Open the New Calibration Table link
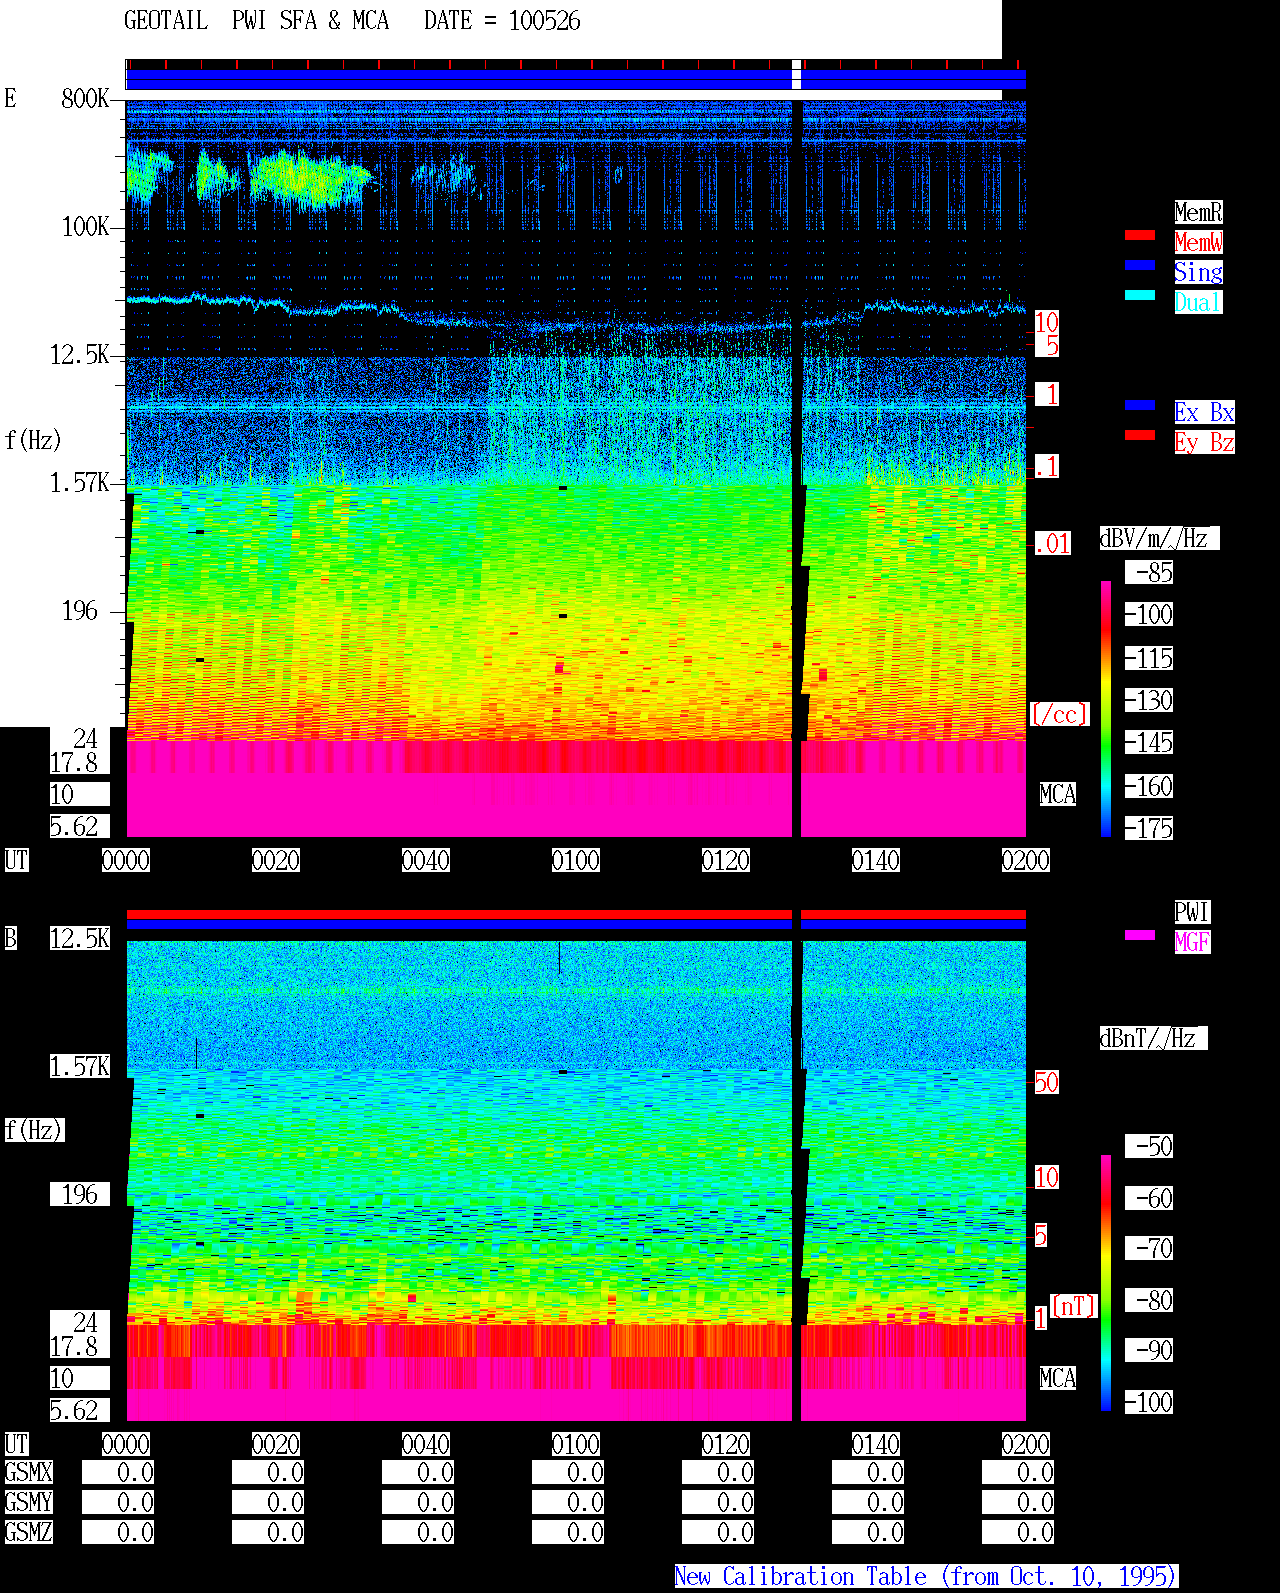 click(926, 1577)
